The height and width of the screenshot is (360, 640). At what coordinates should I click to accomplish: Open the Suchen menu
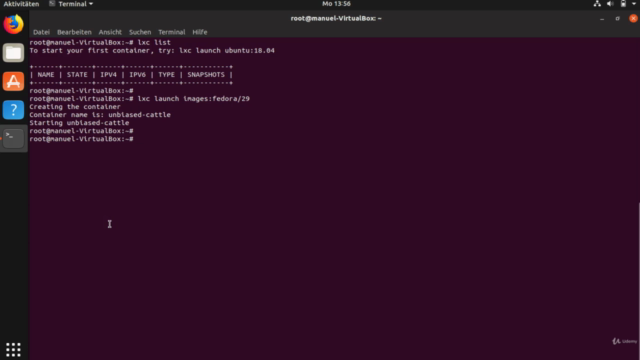click(140, 32)
